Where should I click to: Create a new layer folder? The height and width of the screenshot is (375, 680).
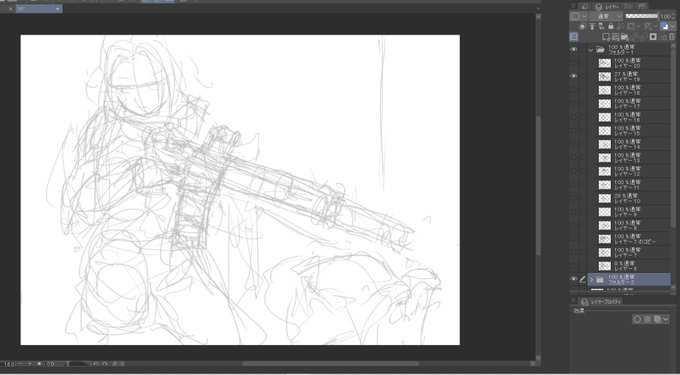coord(624,37)
